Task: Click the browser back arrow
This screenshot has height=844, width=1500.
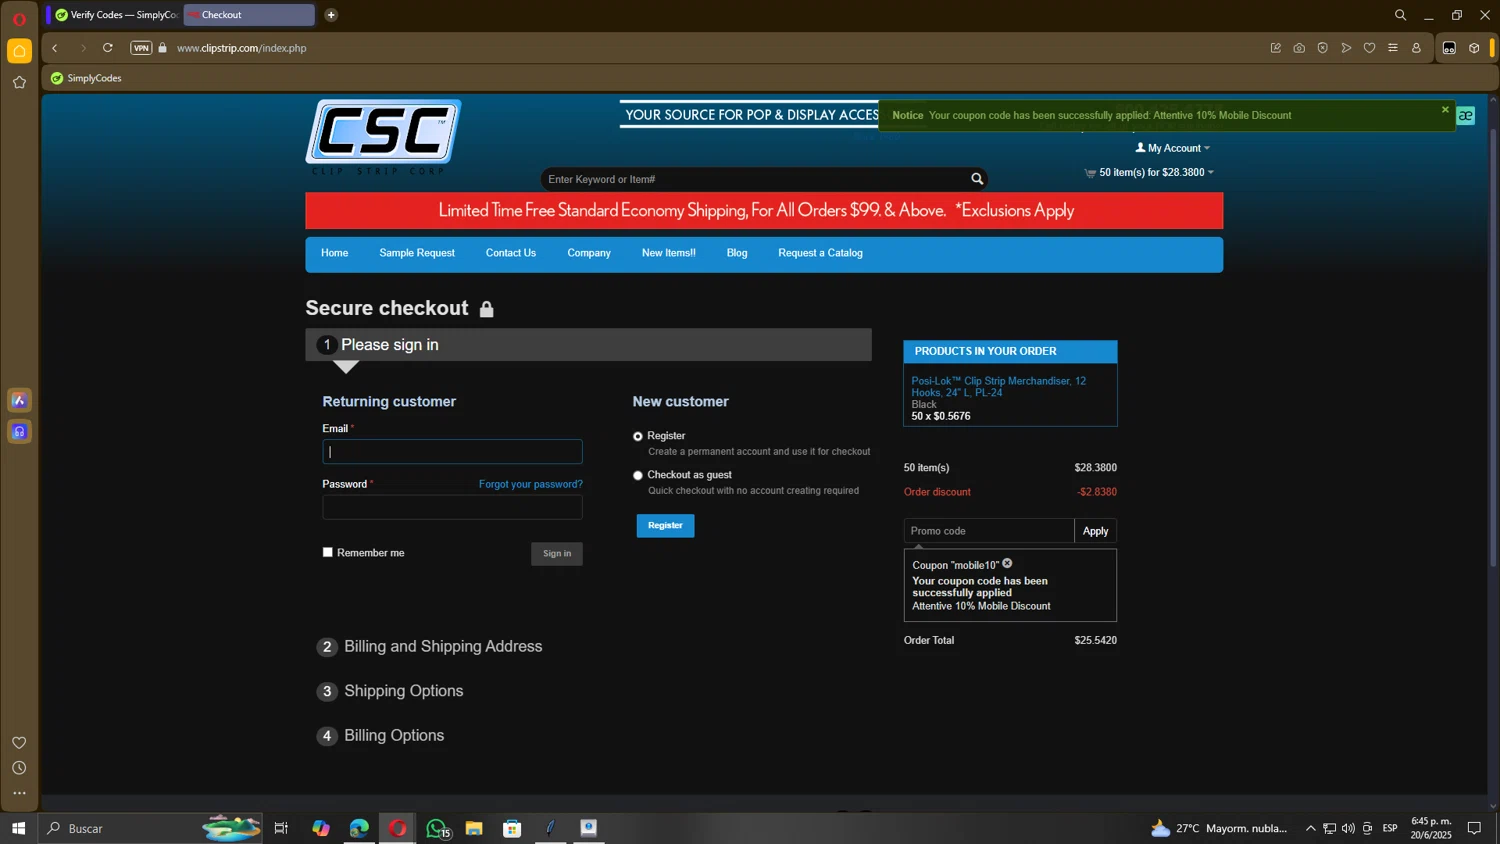Action: coord(55,48)
